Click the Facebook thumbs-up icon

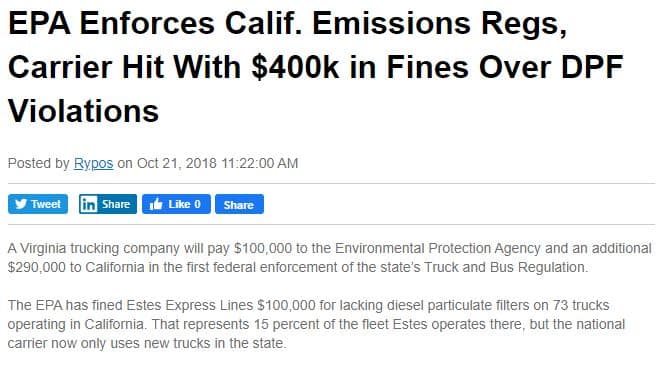pos(156,204)
